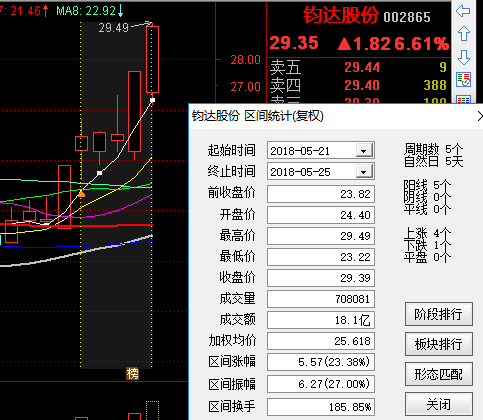
Task: Click the 下跌 1个 statistic
Action: coord(427,246)
